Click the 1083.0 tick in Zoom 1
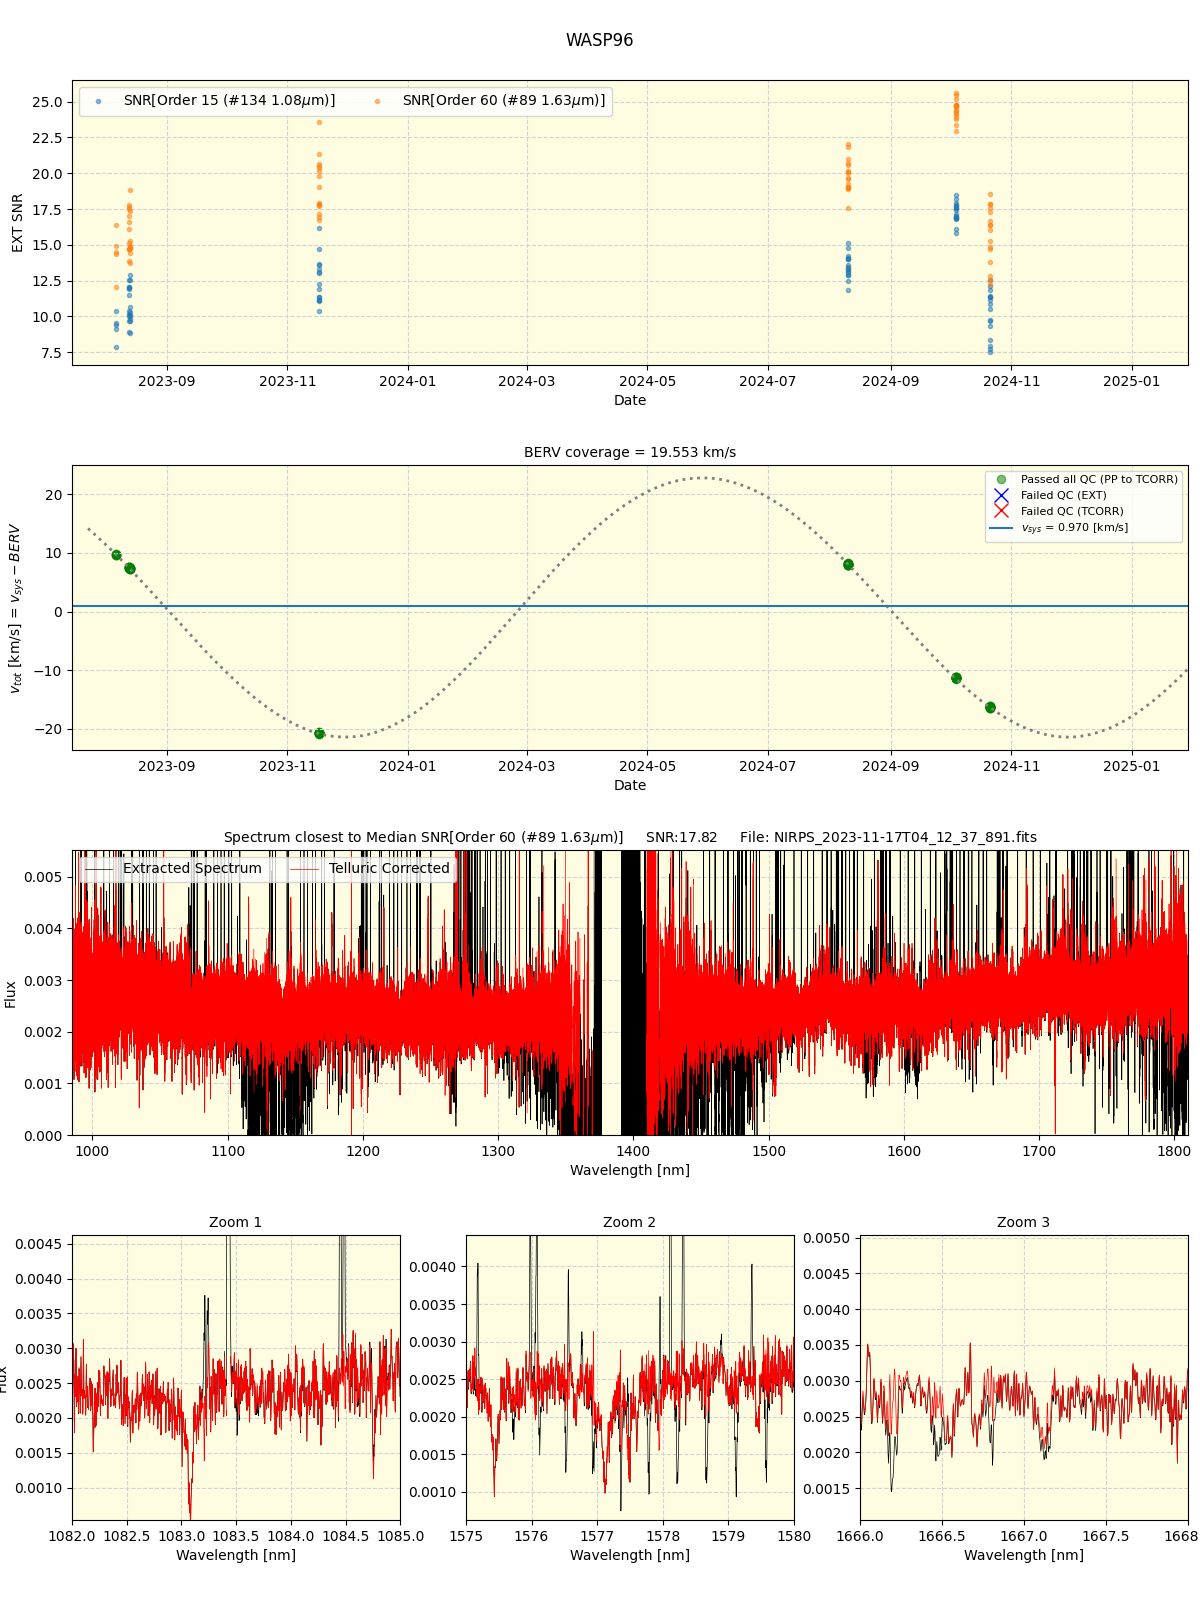The width and height of the screenshot is (1200, 1600). coord(181,1536)
